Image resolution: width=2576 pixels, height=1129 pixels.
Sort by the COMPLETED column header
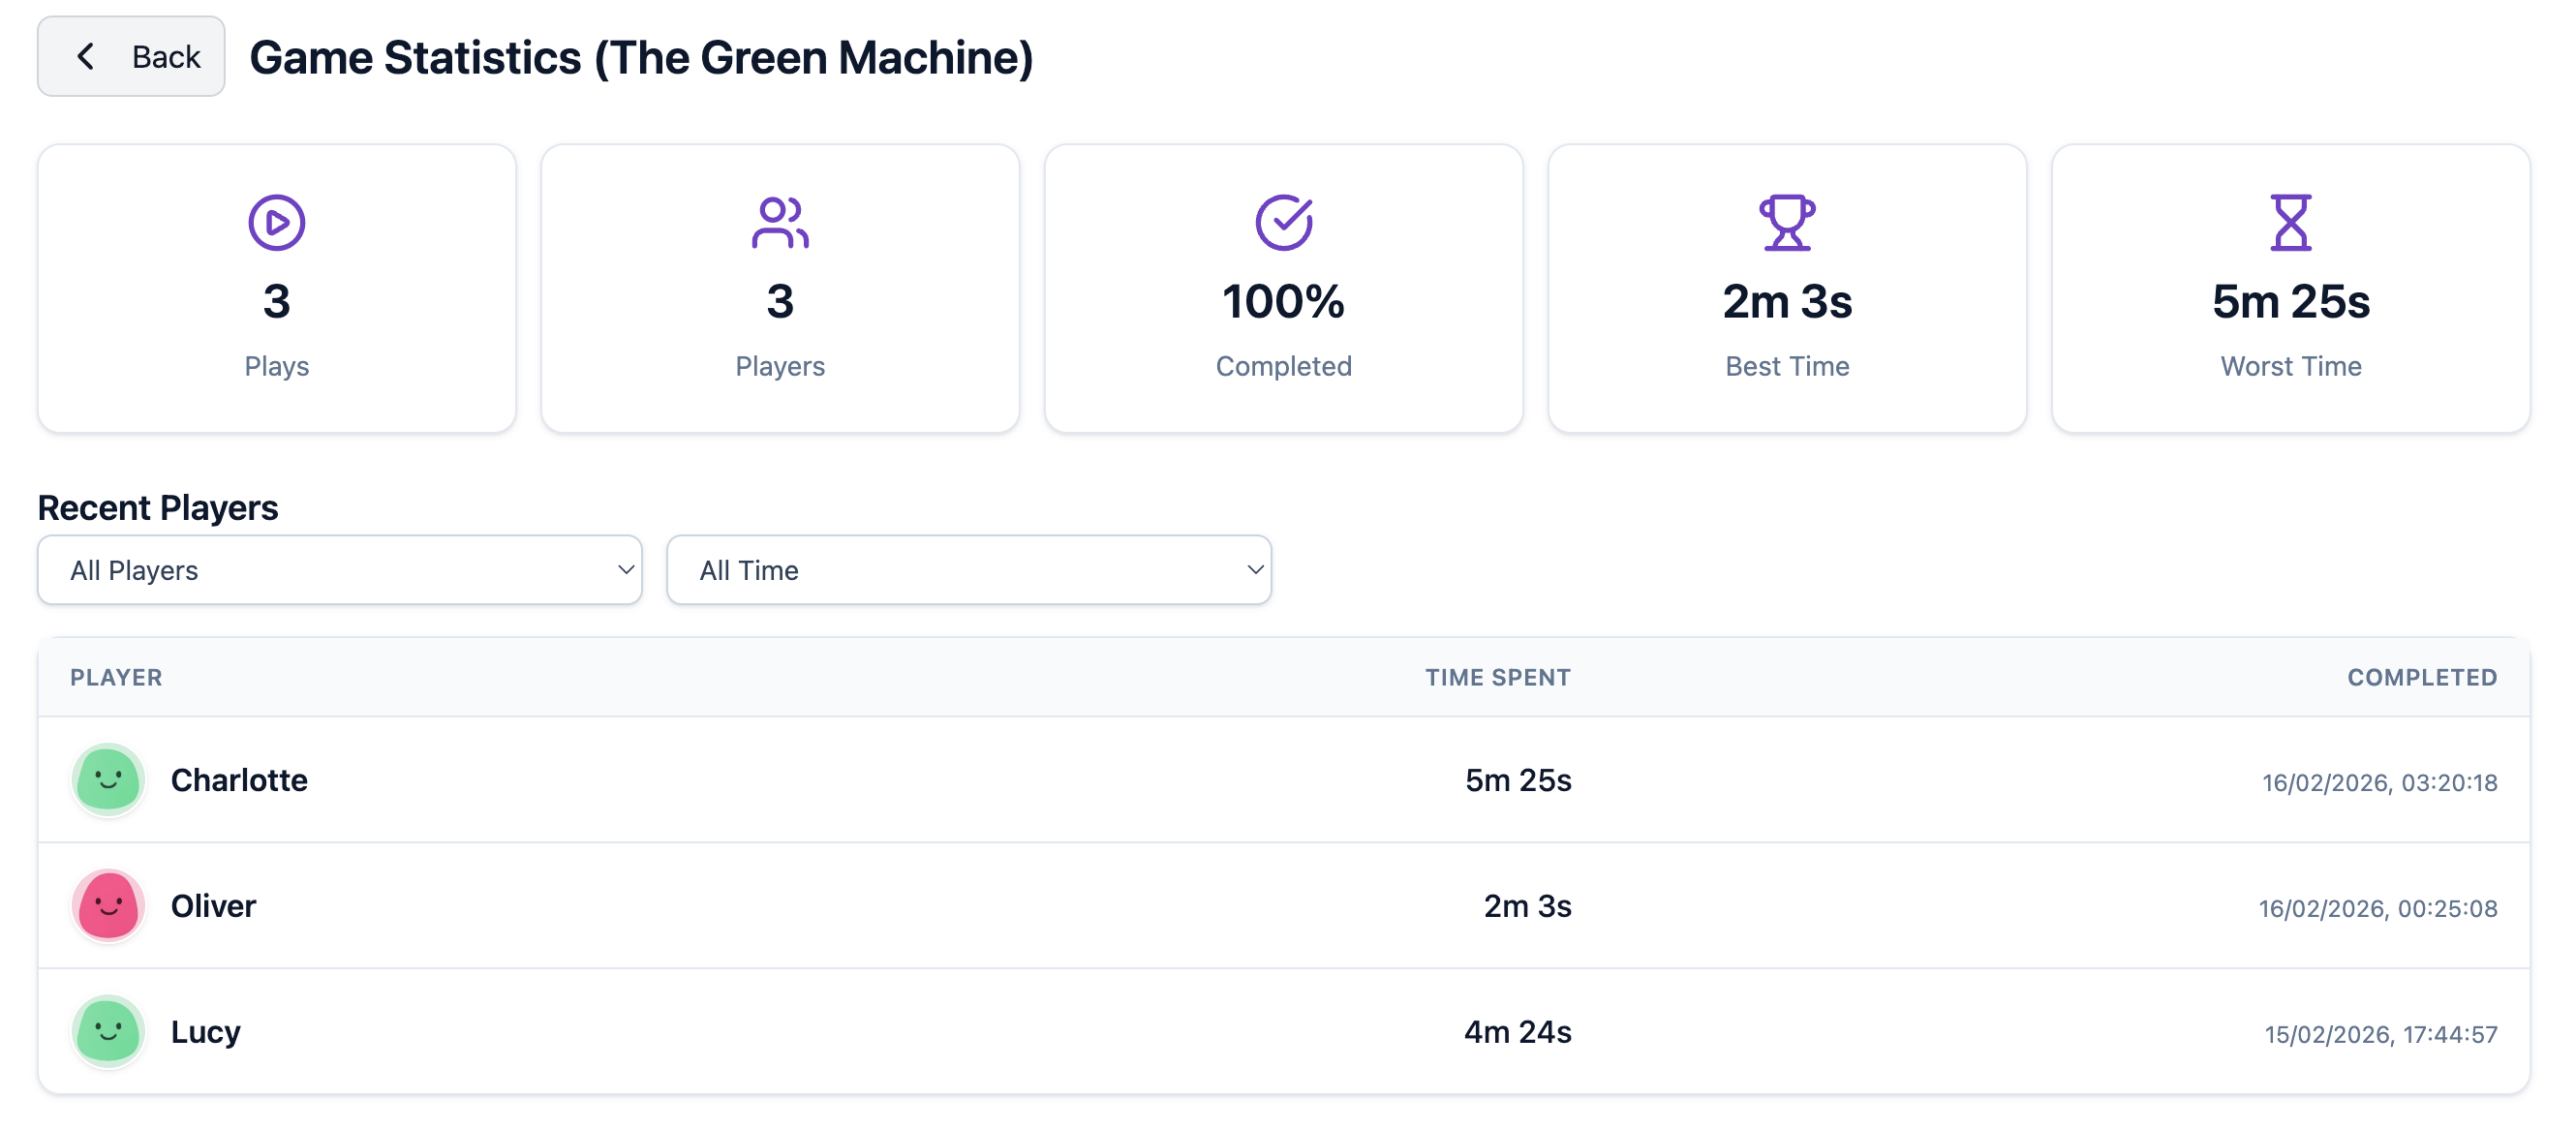2421,677
